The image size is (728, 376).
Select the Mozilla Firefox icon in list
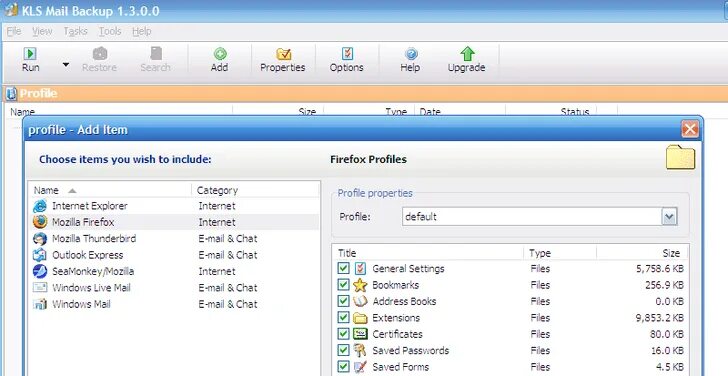click(x=40, y=222)
